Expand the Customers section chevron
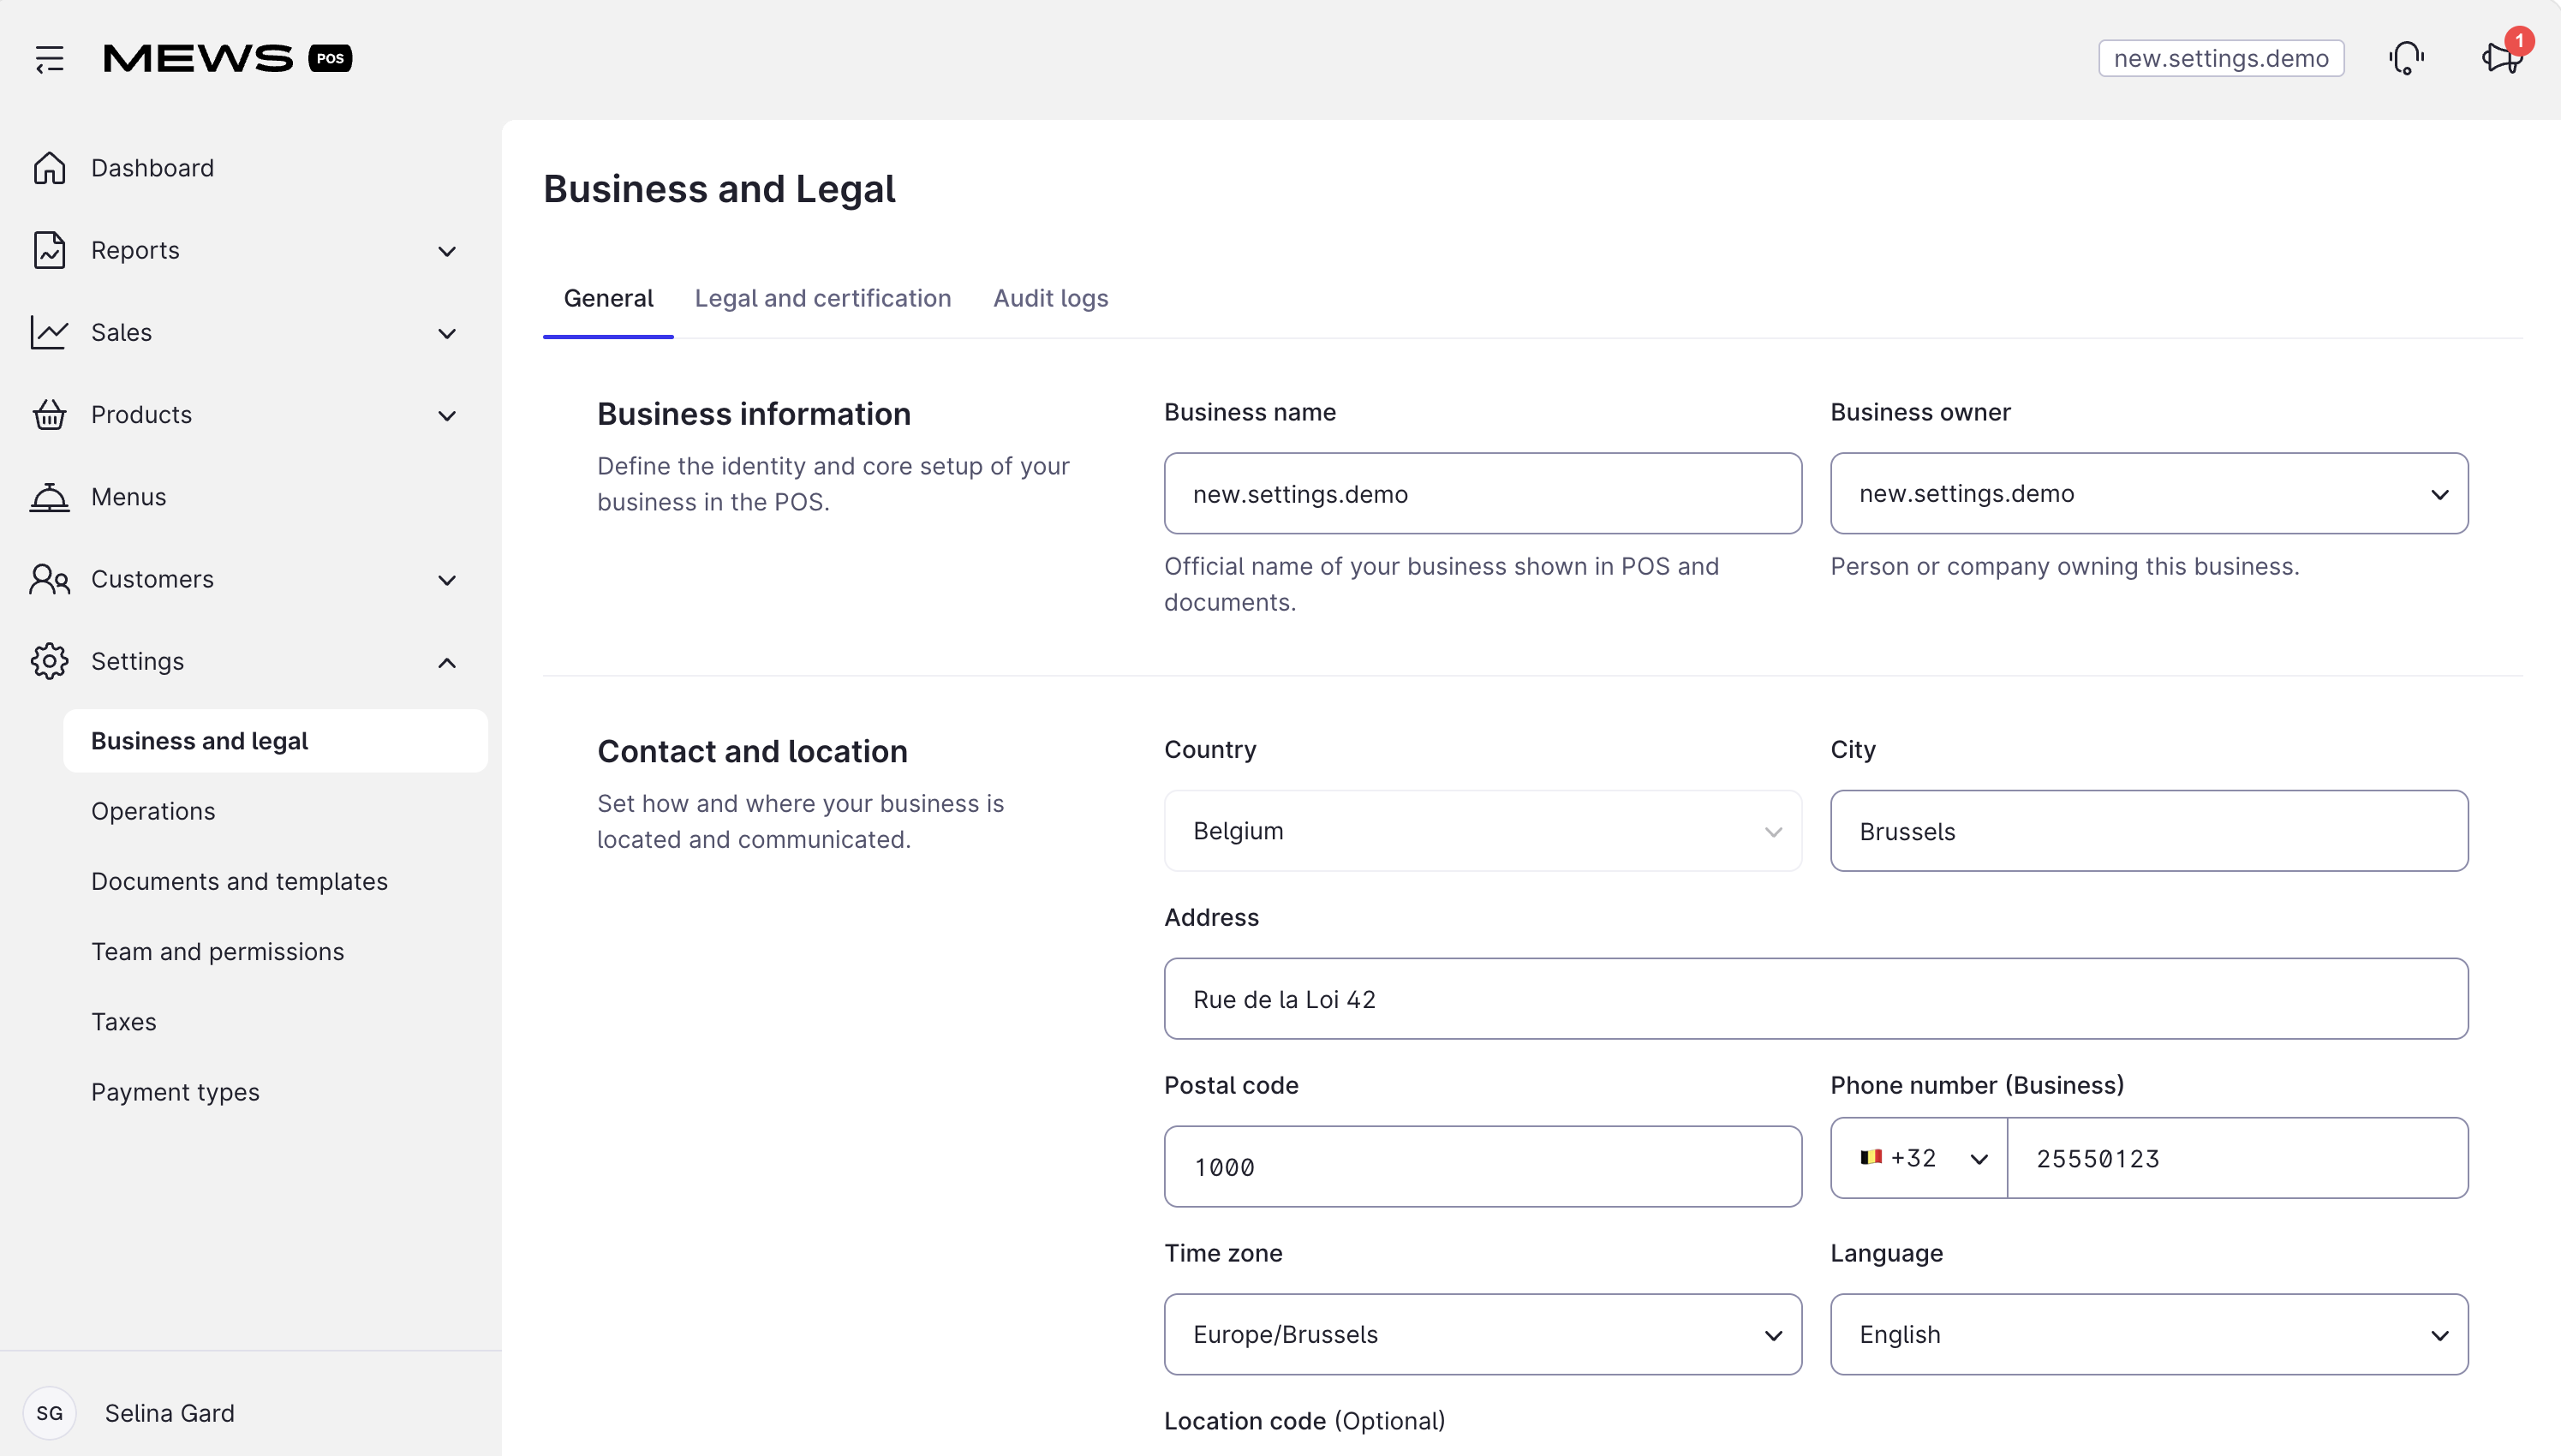The image size is (2561, 1456). (x=447, y=580)
